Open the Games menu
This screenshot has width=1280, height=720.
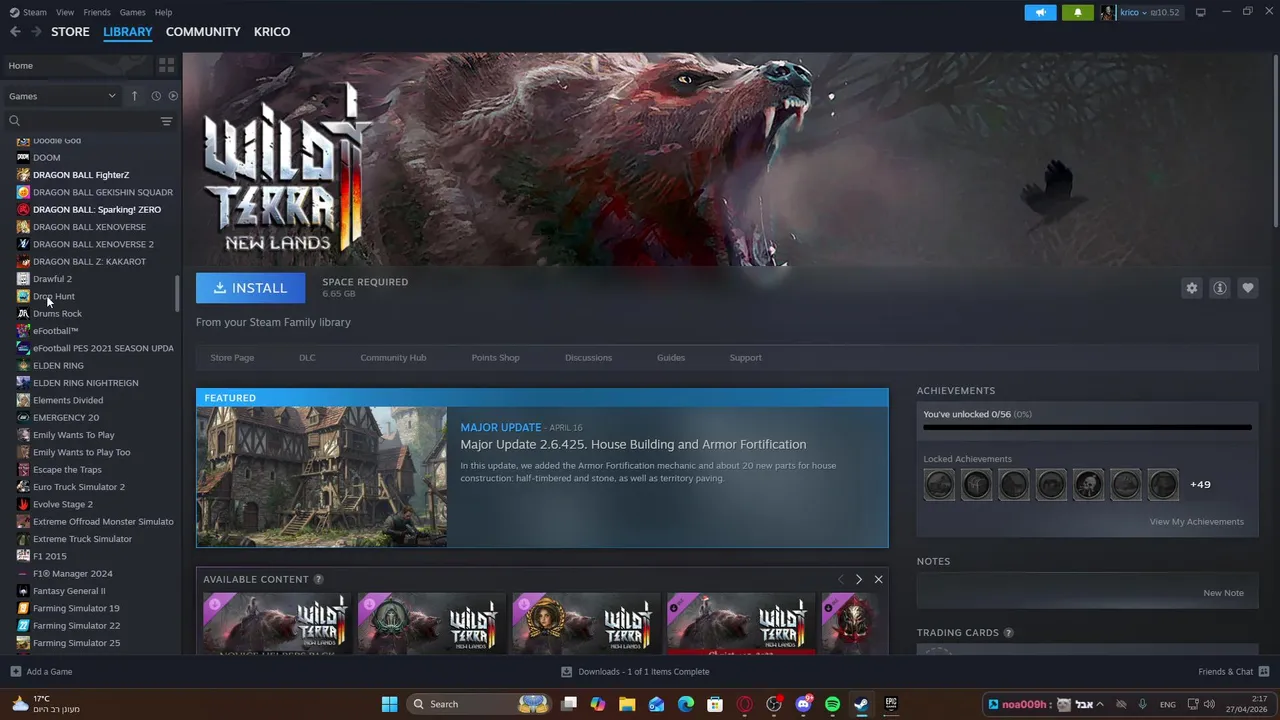[132, 12]
